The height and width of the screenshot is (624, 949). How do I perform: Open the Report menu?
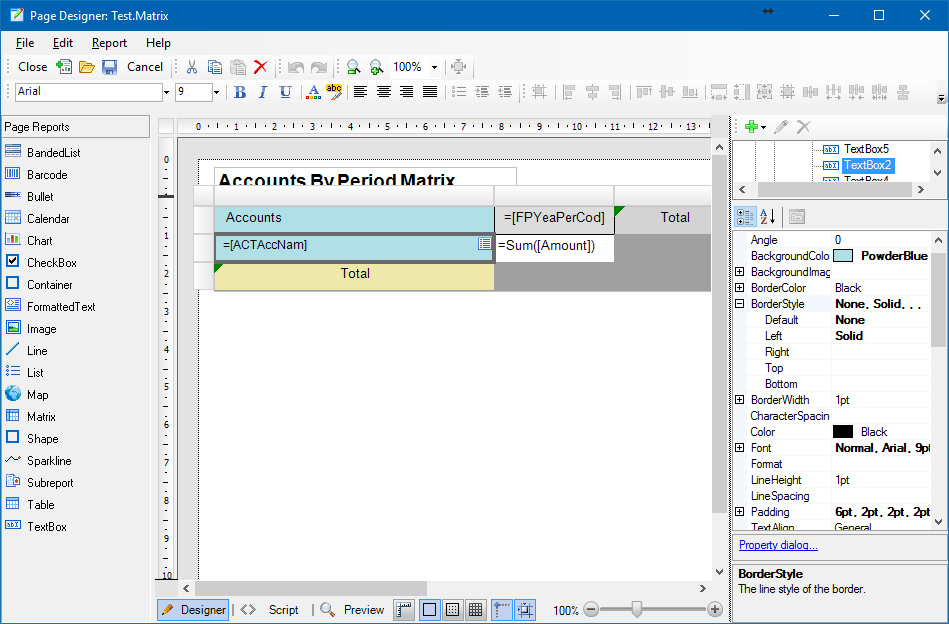point(110,43)
